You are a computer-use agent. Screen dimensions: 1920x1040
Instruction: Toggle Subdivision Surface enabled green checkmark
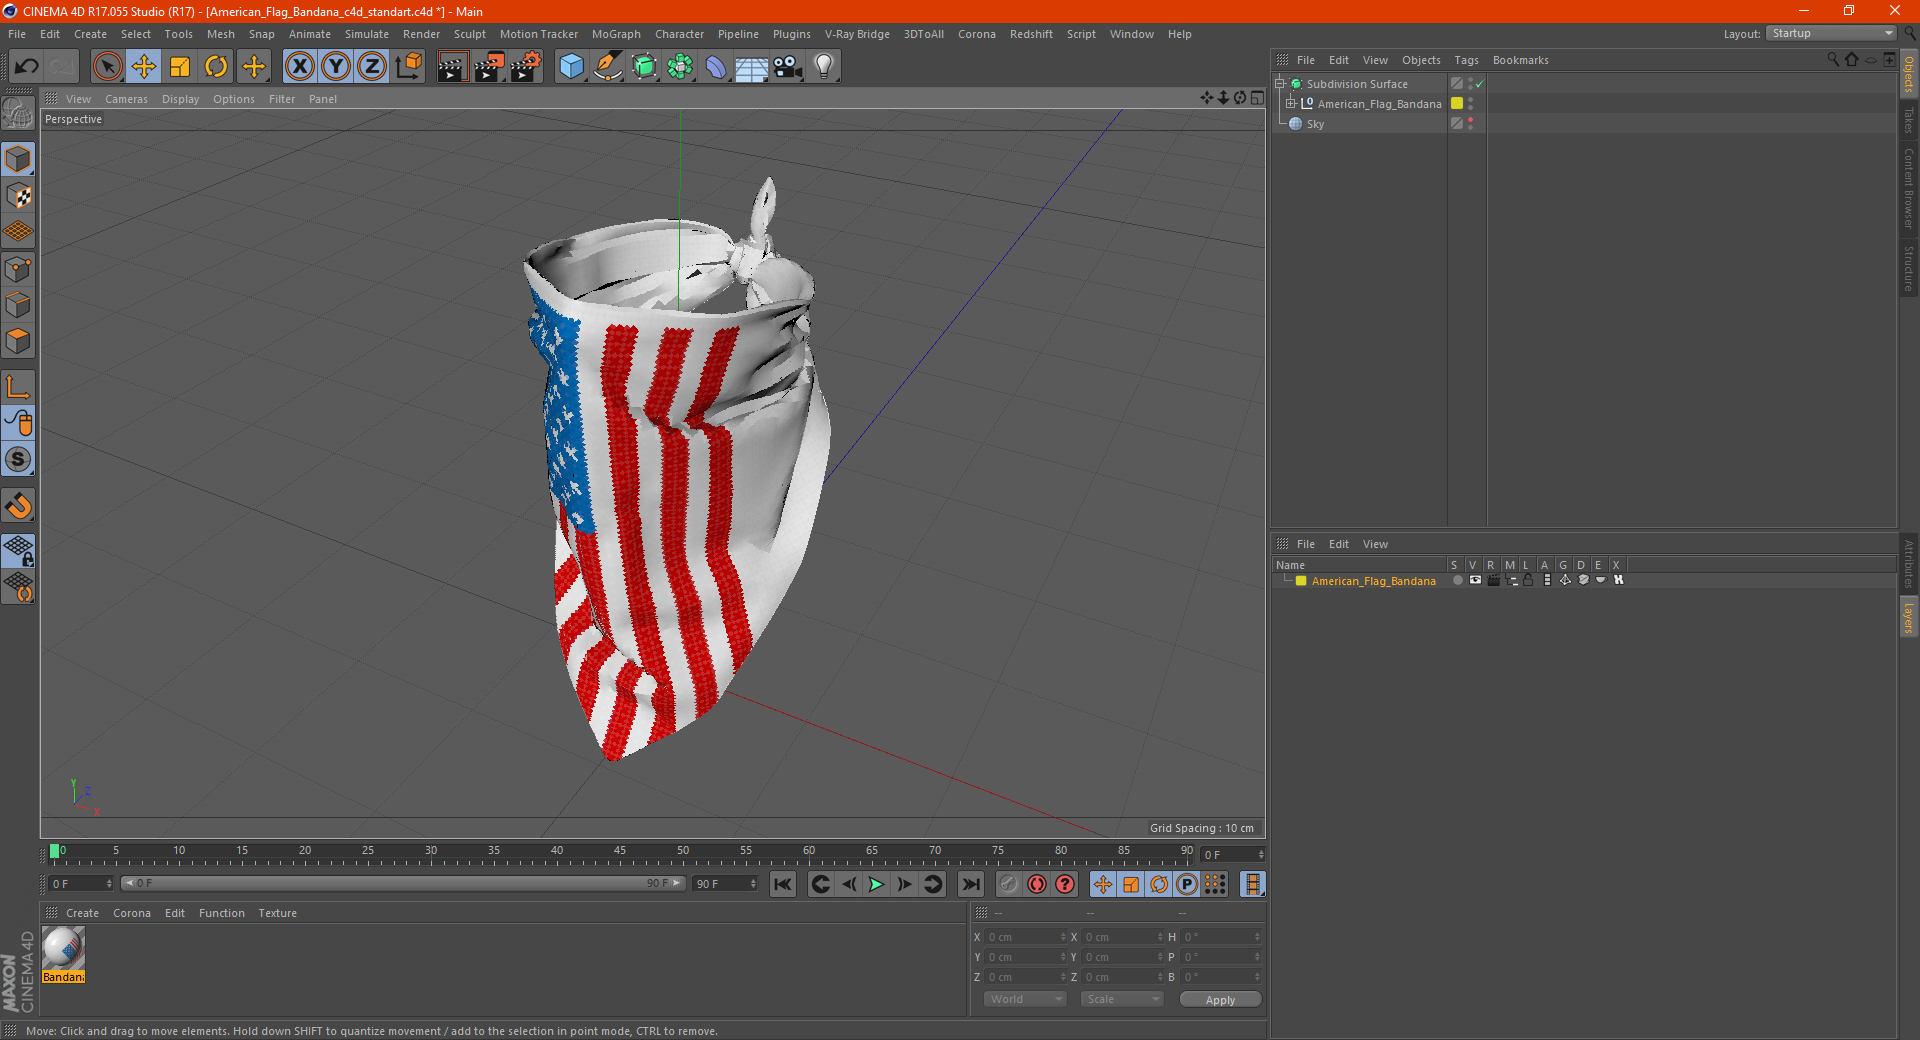pos(1480,84)
